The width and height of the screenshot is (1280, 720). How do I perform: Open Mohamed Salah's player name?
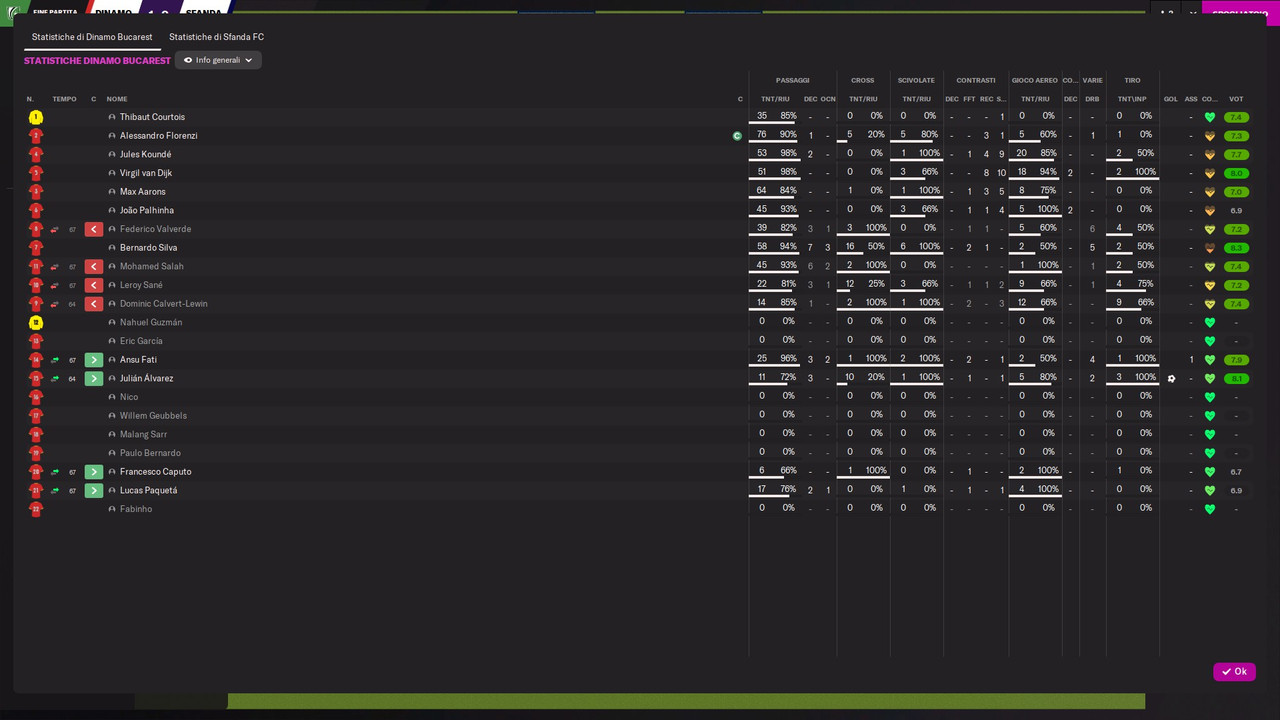tap(151, 267)
